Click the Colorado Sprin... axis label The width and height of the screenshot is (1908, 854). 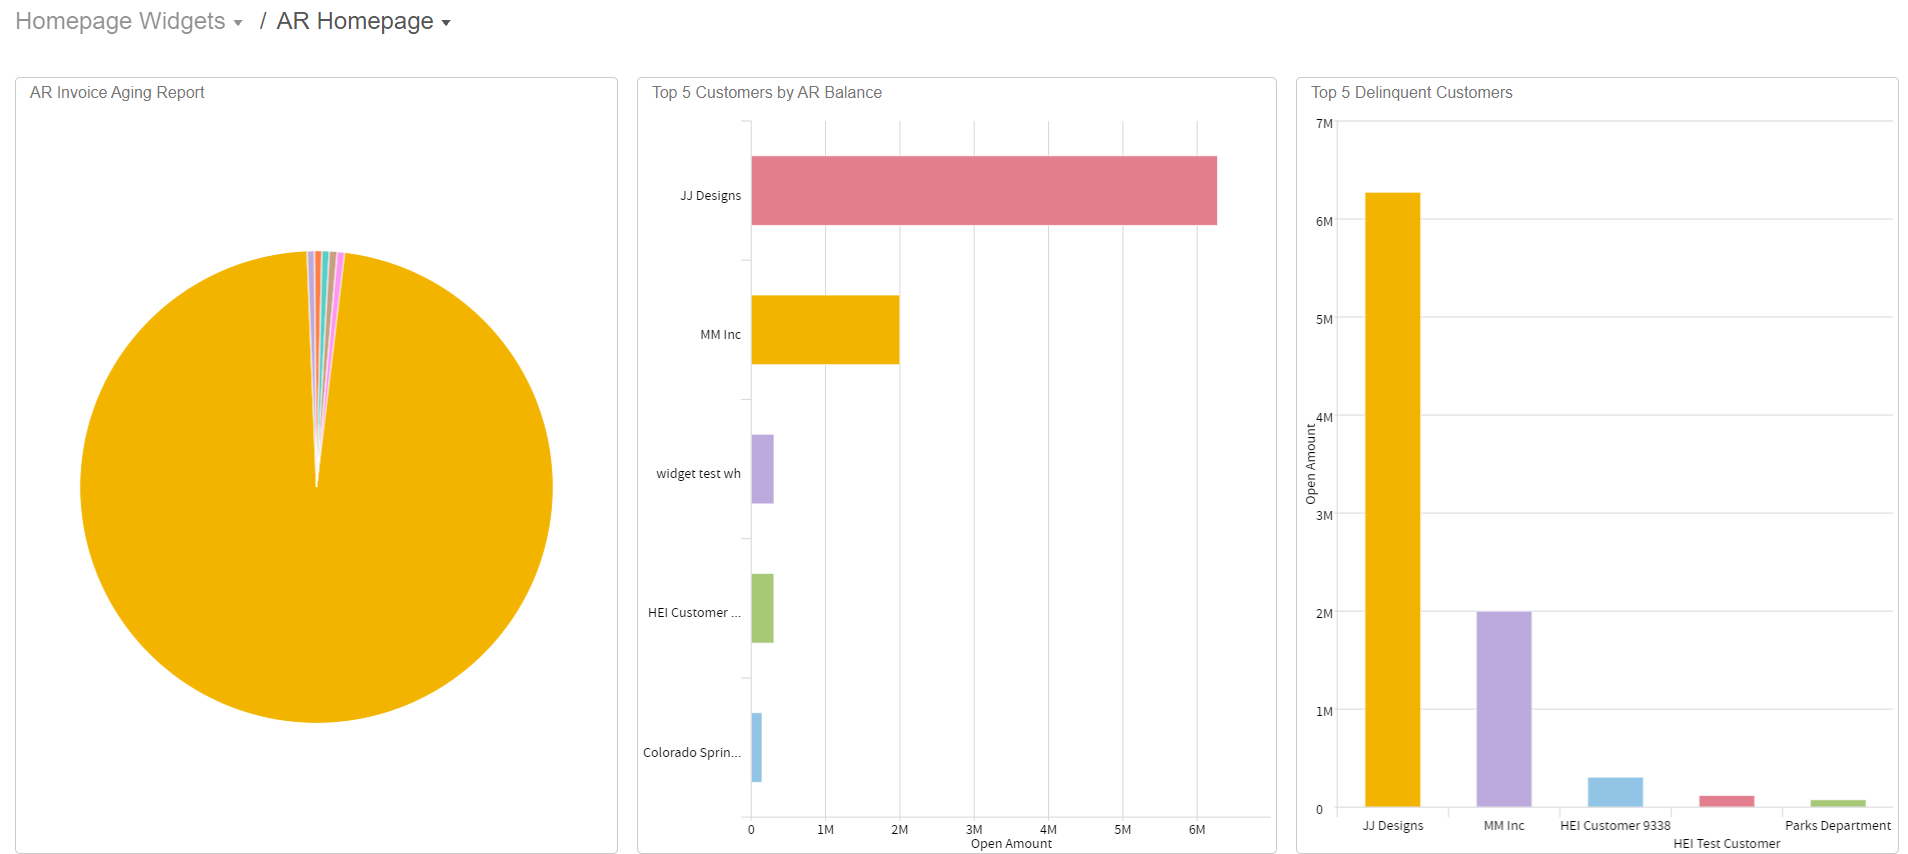[x=692, y=753]
